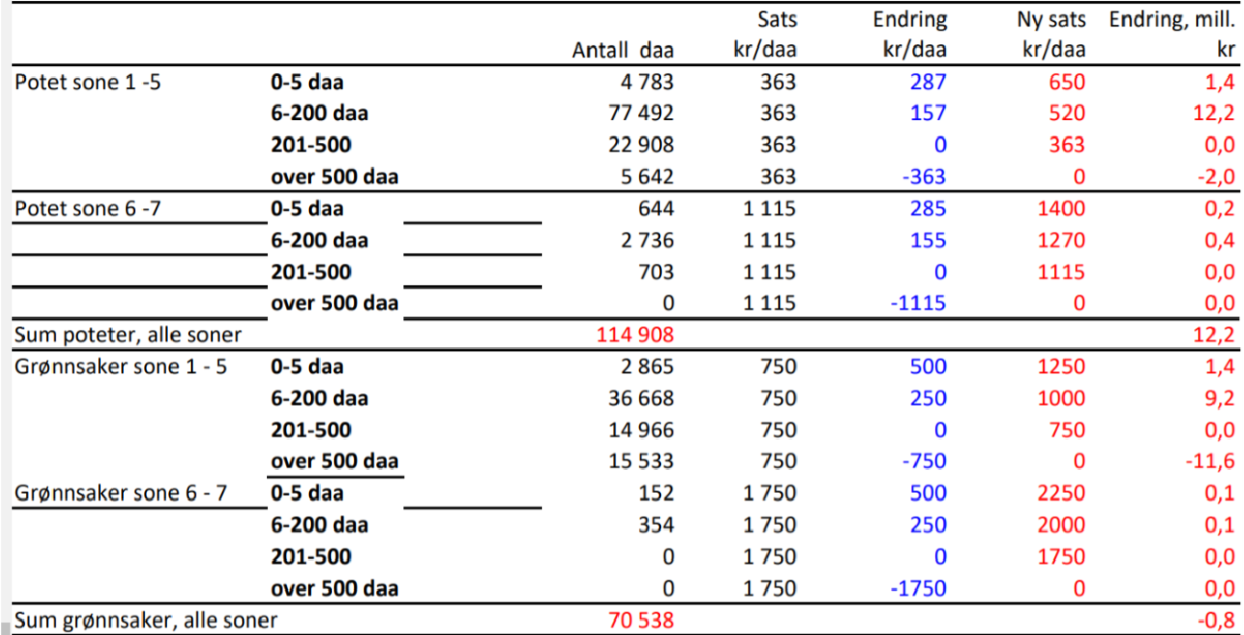This screenshot has height=635, width=1244.
Task: Click the 77 492 daa value
Action: (x=641, y=113)
